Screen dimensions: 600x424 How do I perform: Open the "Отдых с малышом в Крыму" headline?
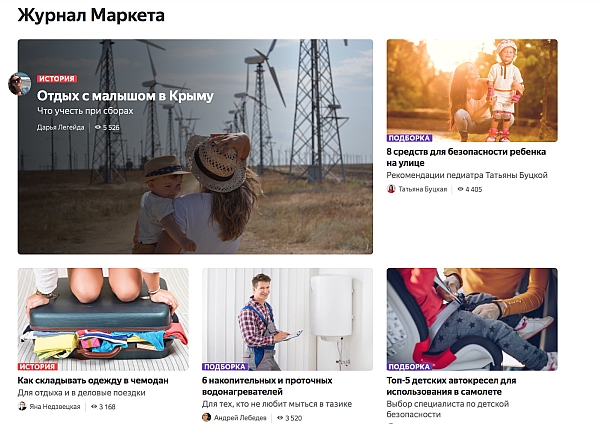click(125, 96)
